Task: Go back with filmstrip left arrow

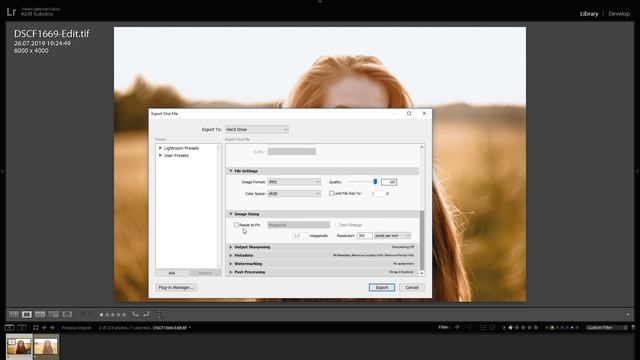Action: (44, 327)
